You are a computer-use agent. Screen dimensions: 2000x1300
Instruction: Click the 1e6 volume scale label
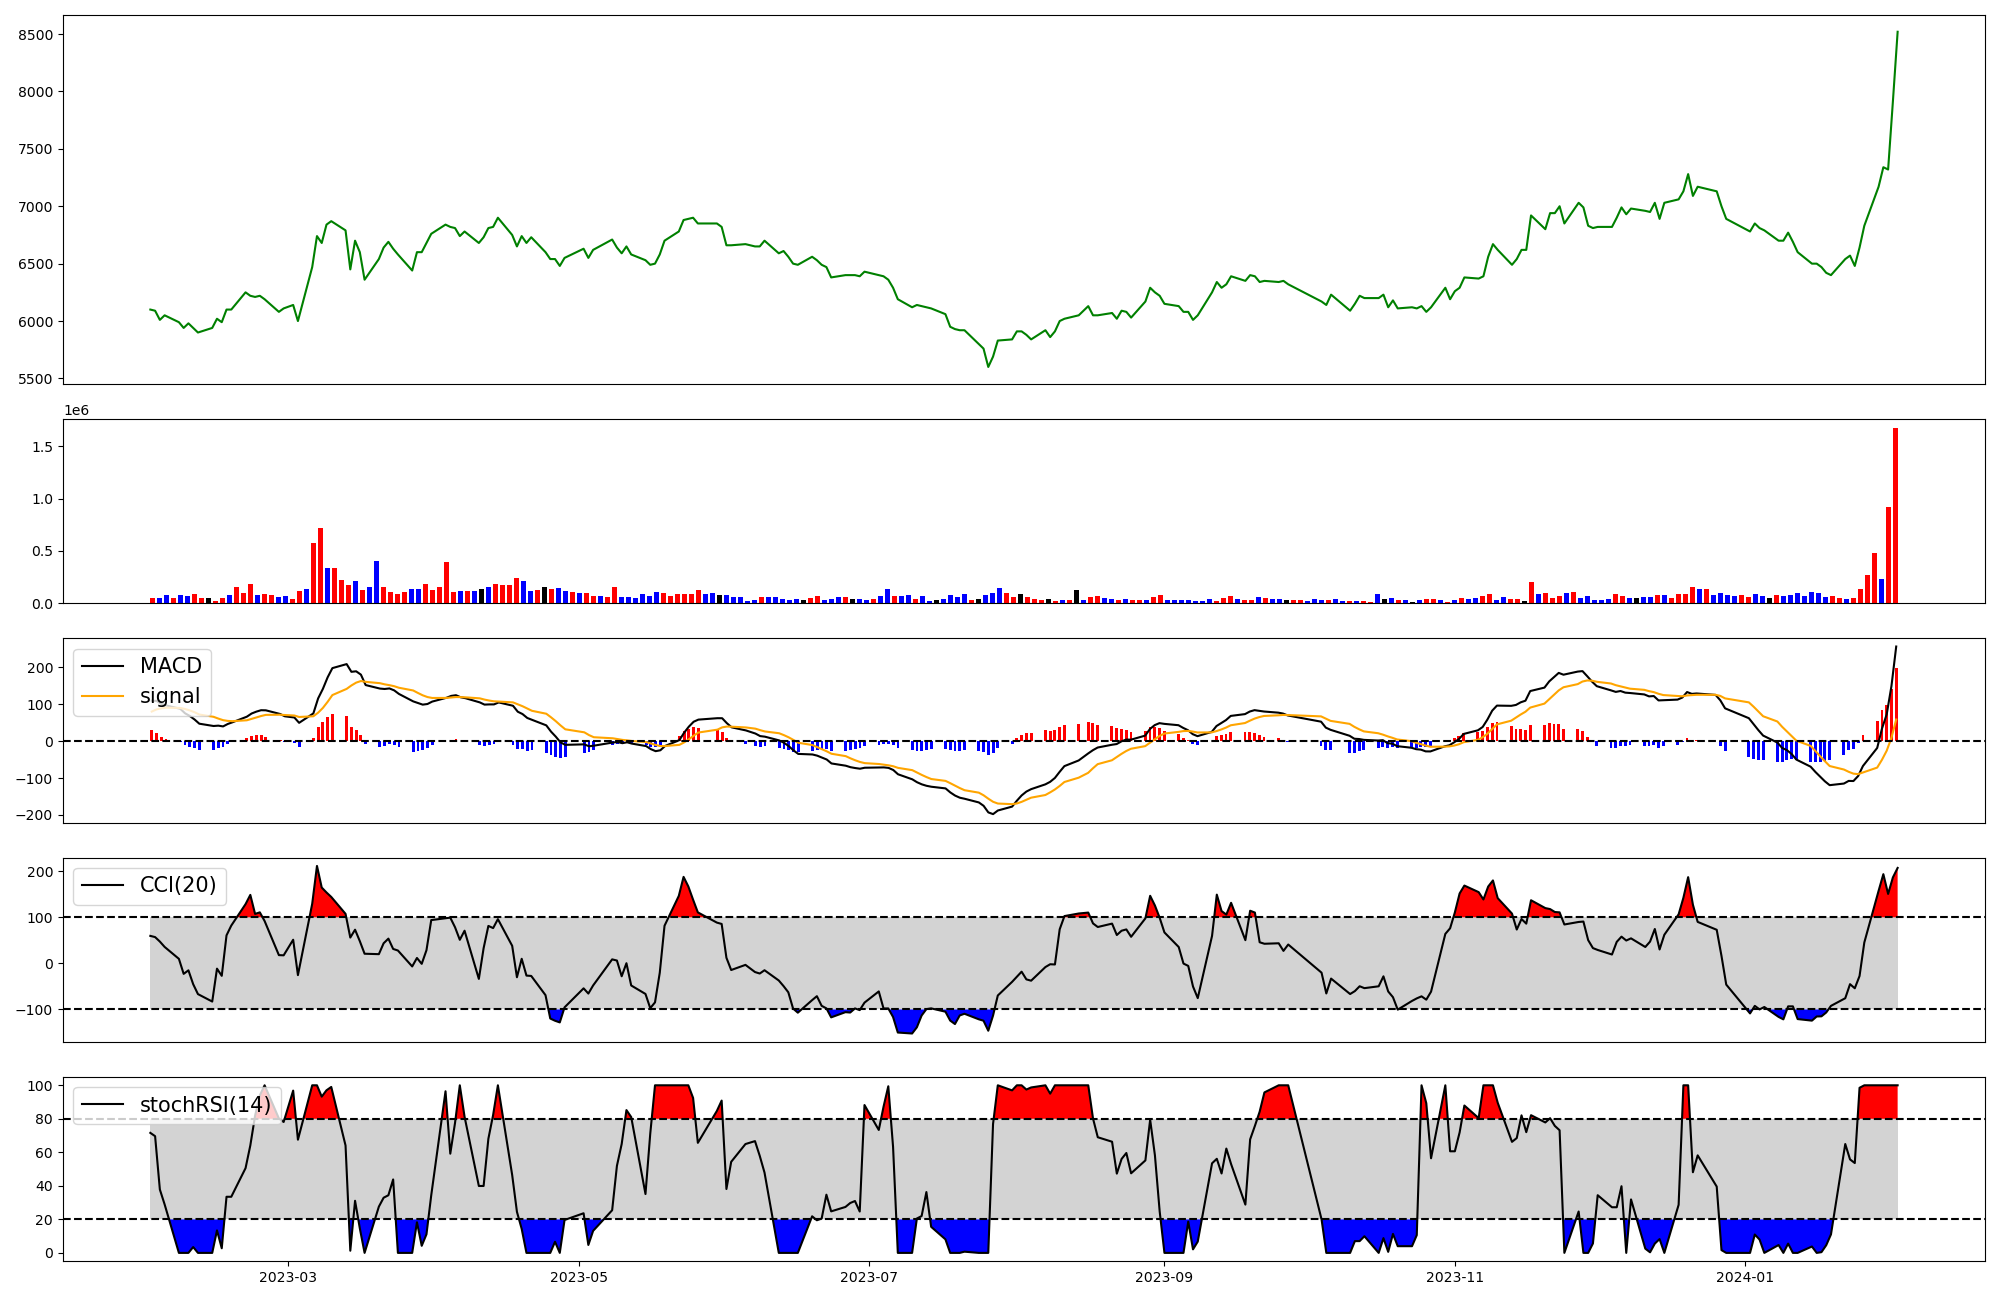point(77,411)
